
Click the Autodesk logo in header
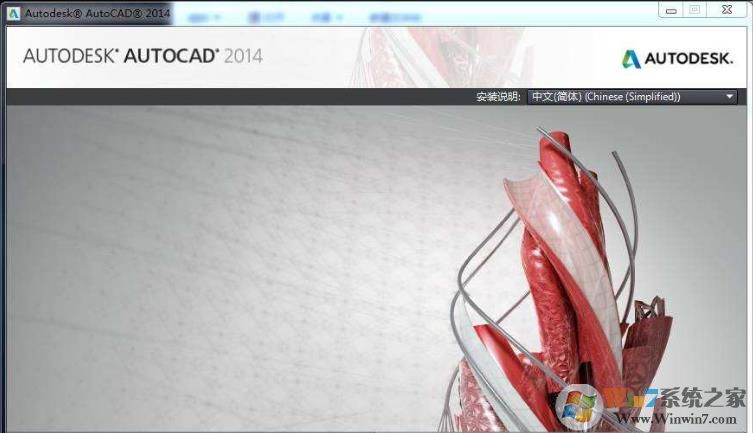click(x=677, y=59)
